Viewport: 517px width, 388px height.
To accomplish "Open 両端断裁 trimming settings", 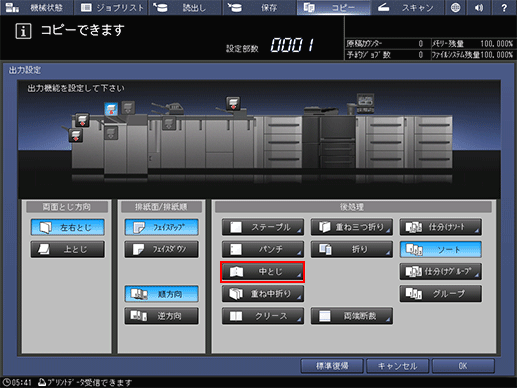I will (x=352, y=316).
